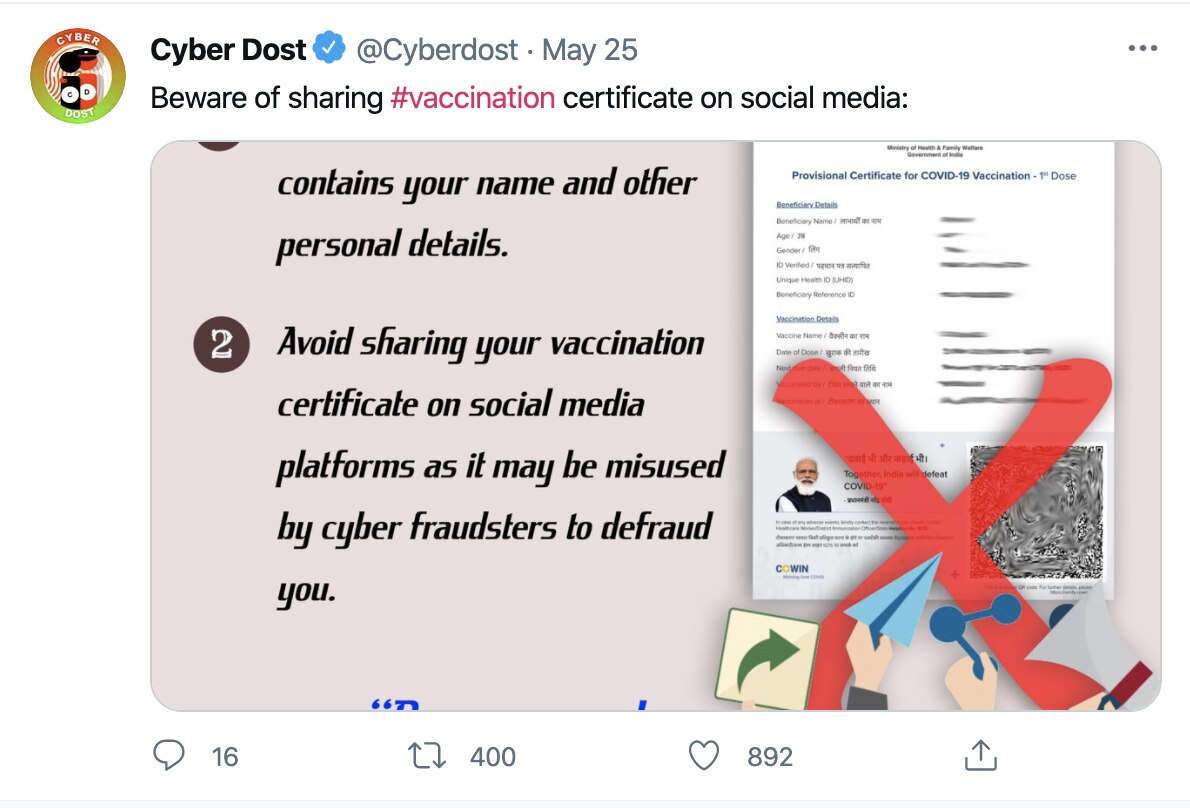
Task: Click the reply speech bubble icon
Action: pyautogui.click(x=169, y=755)
